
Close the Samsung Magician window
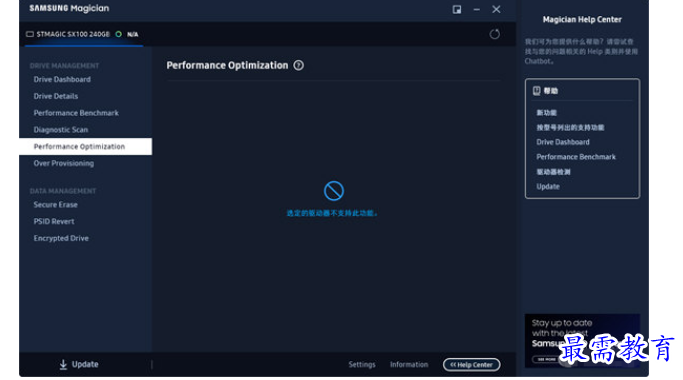[496, 9]
